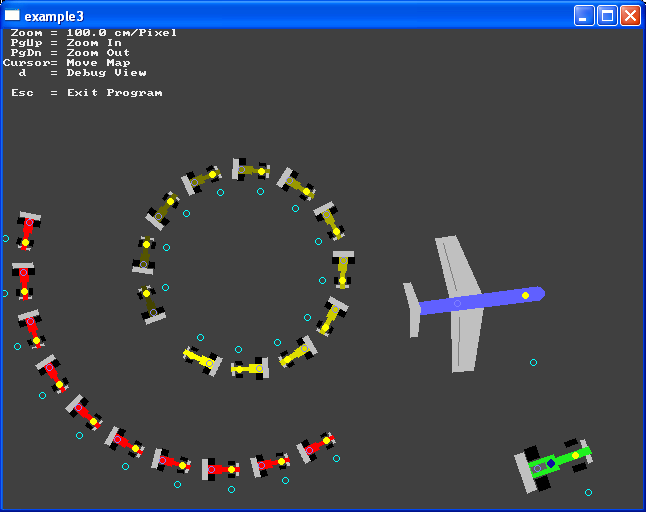
Task: Select the dark olive car at circle top
Action: 251,170
